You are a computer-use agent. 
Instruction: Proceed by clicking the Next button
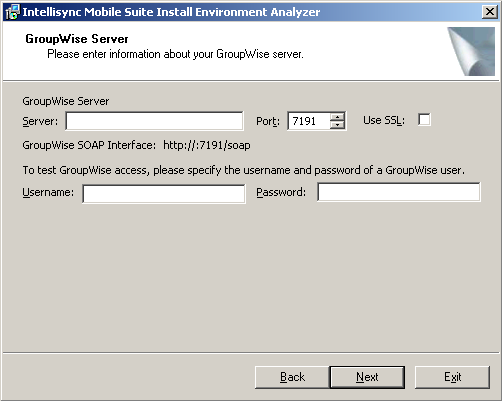367,377
